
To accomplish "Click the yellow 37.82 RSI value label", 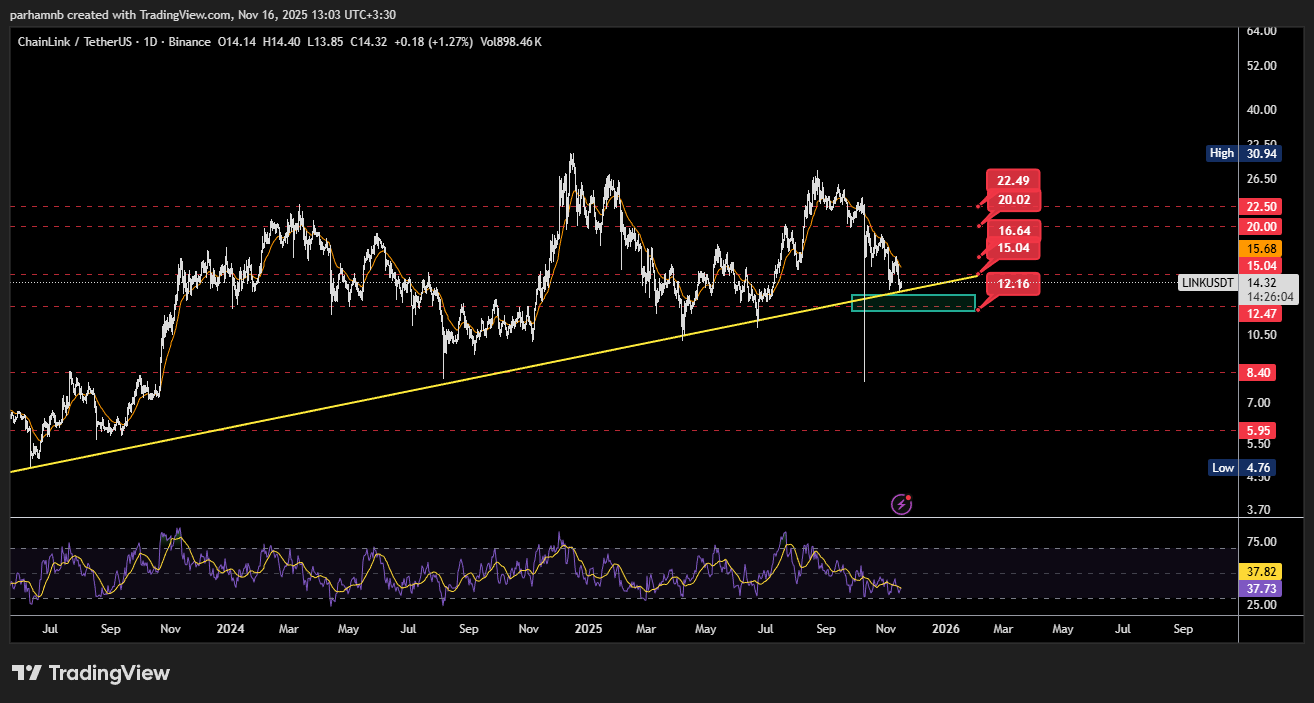I will tap(1257, 572).
